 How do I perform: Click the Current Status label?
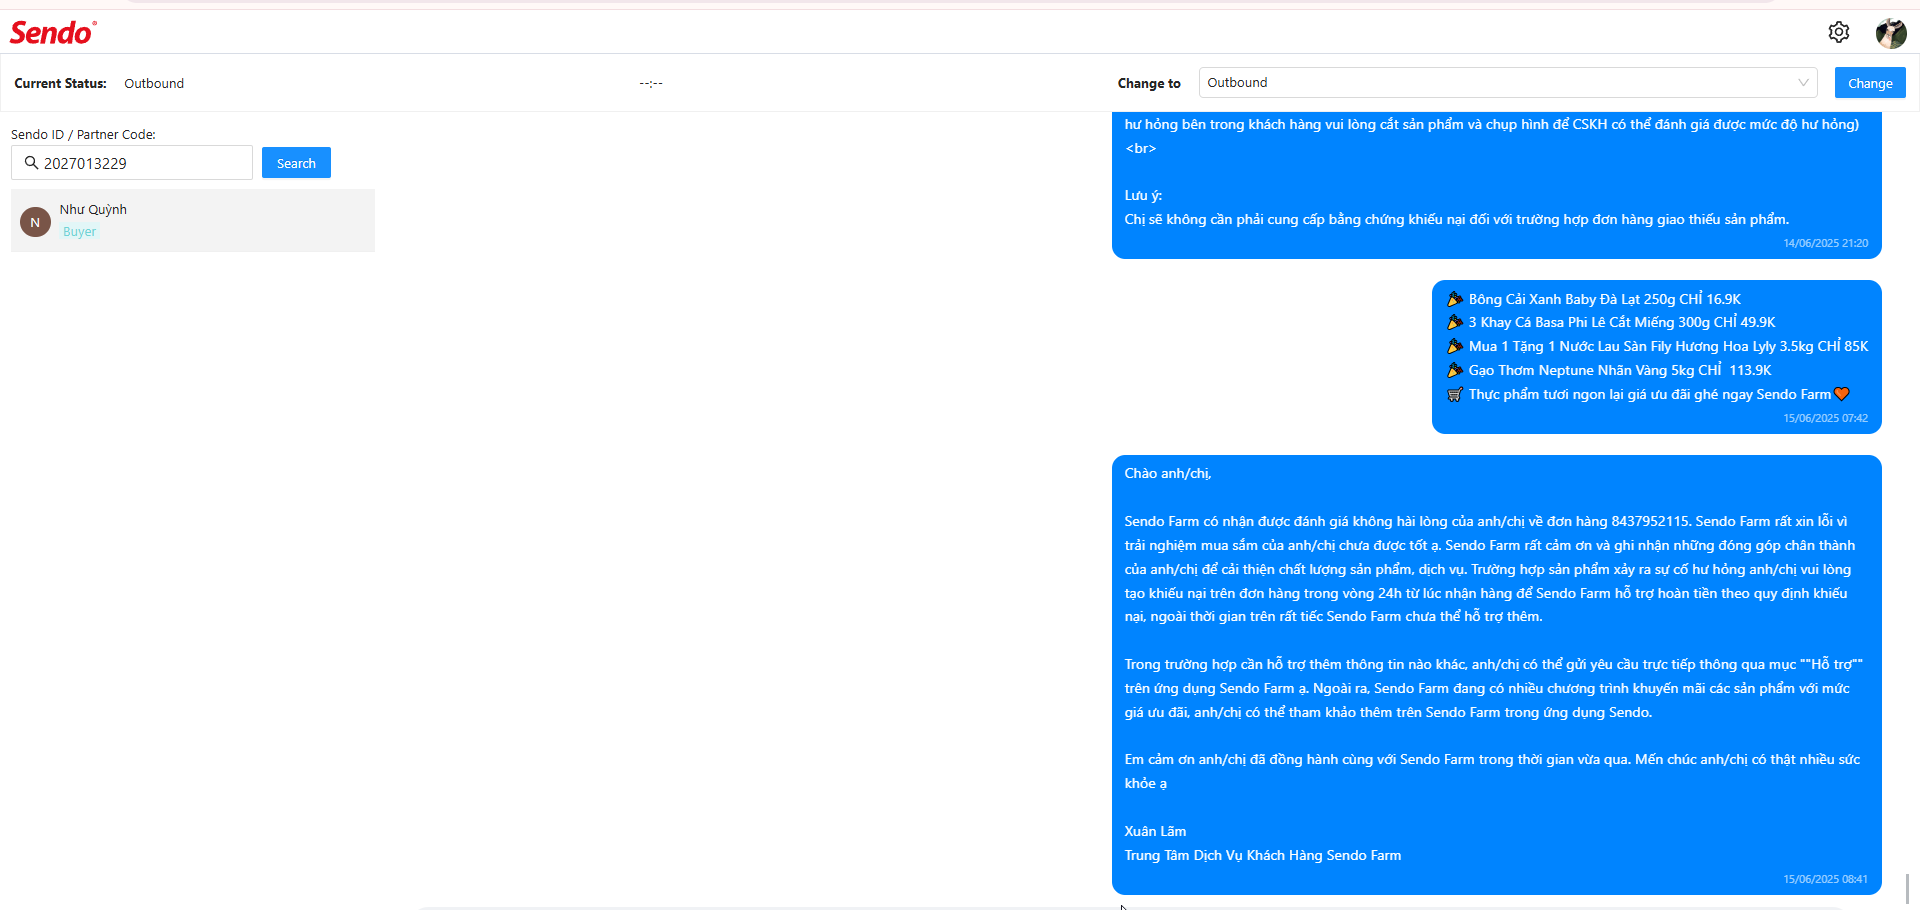pyautogui.click(x=60, y=84)
